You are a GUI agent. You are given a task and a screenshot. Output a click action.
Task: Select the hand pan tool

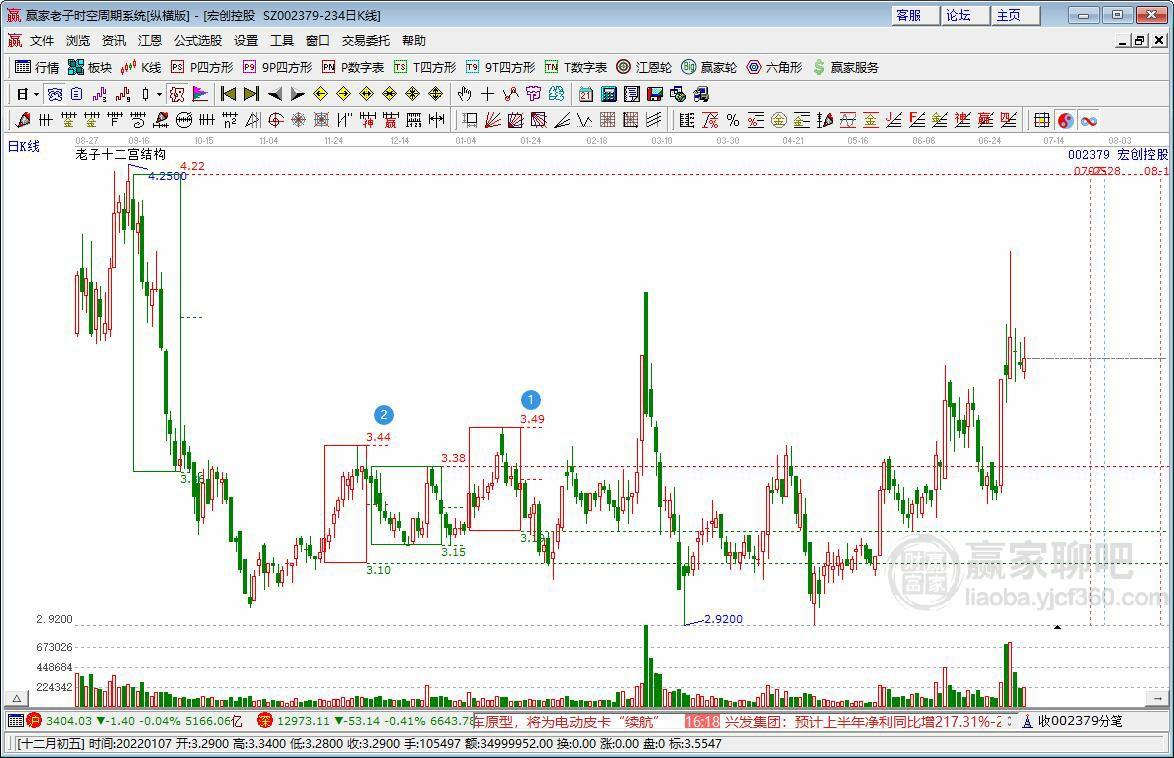(x=464, y=94)
